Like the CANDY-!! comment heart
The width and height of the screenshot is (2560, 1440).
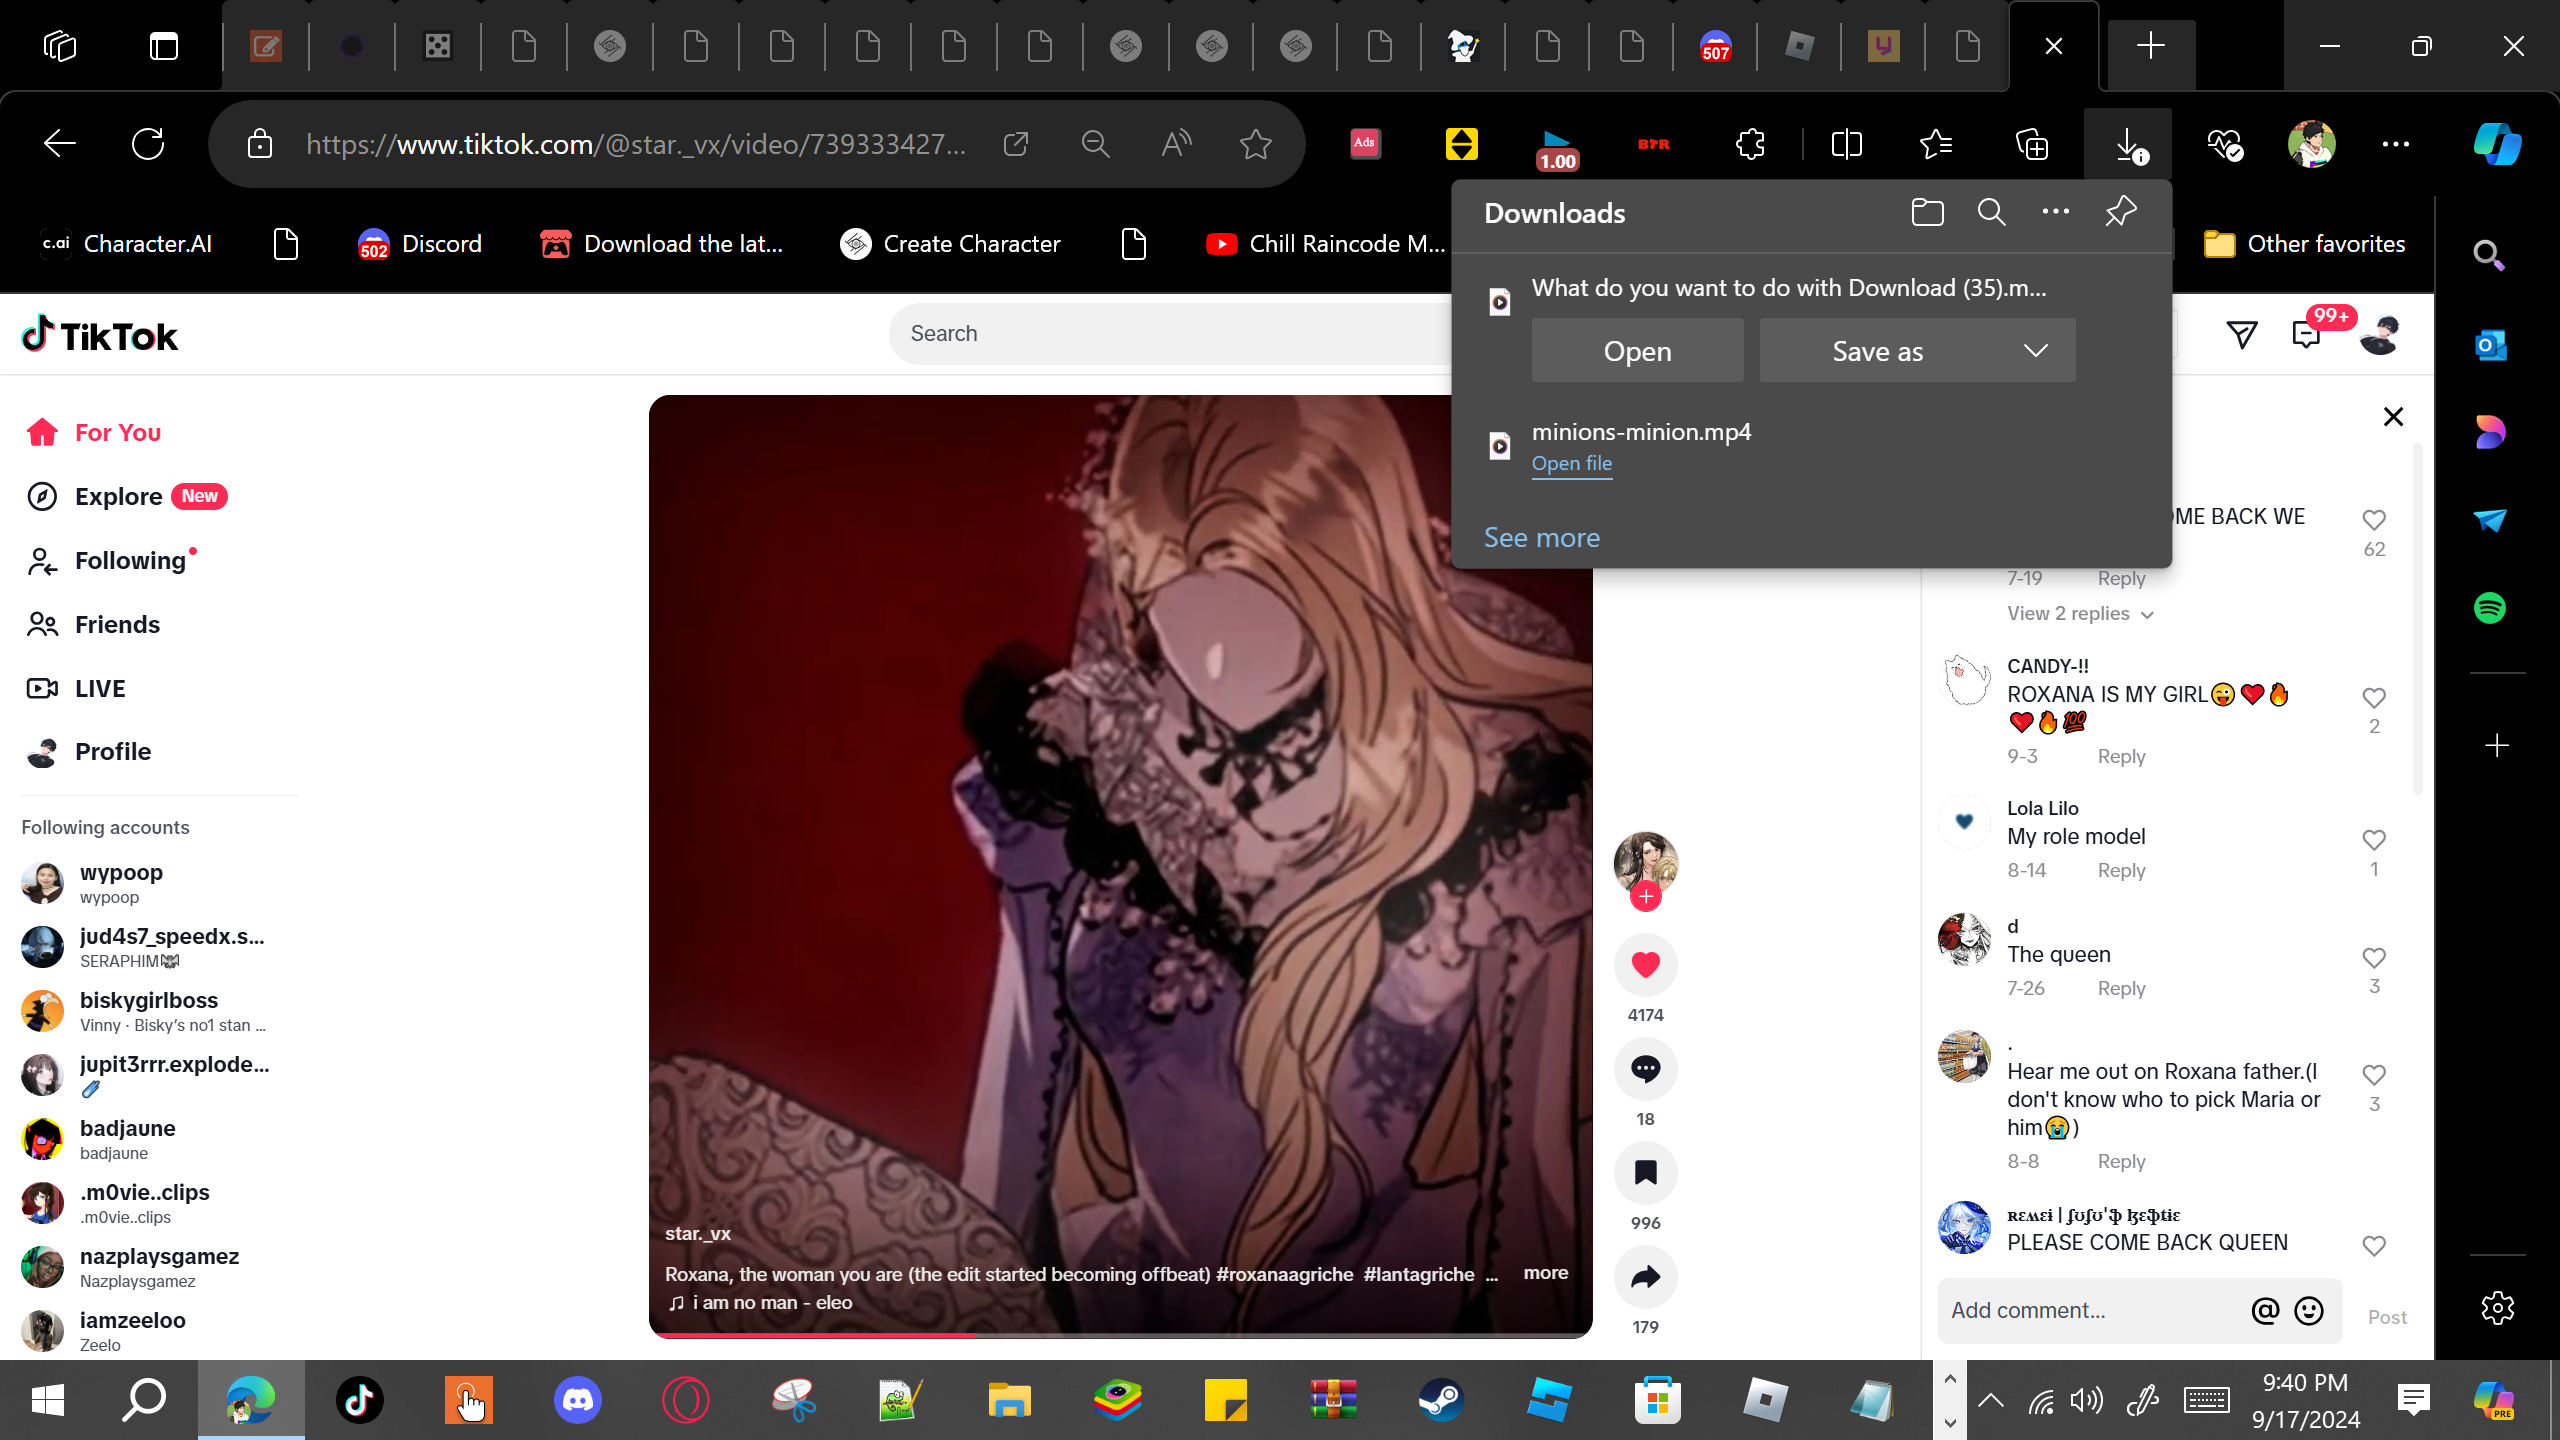tap(2373, 698)
